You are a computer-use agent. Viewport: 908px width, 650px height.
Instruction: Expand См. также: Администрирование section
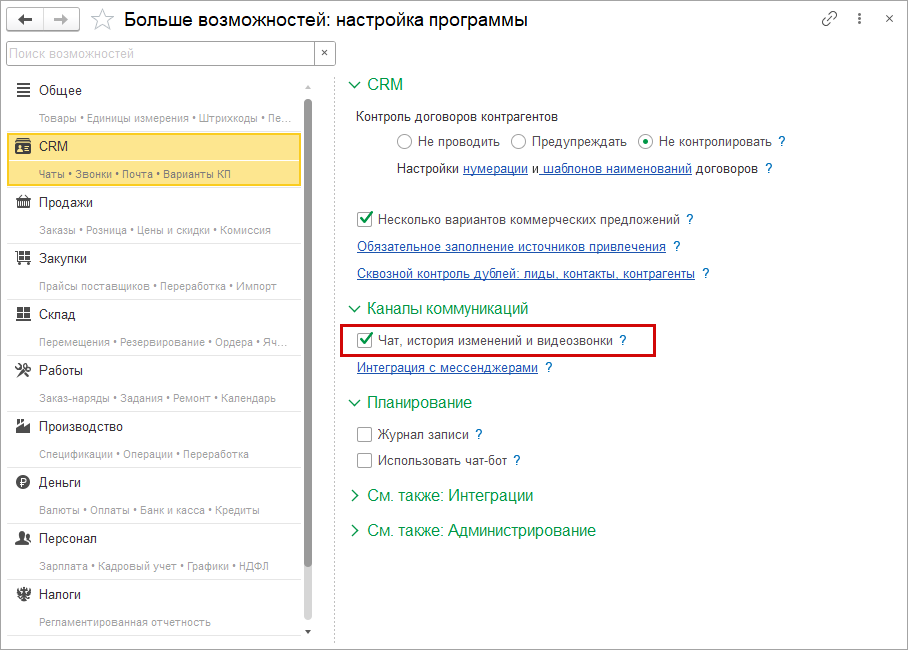tap(354, 530)
